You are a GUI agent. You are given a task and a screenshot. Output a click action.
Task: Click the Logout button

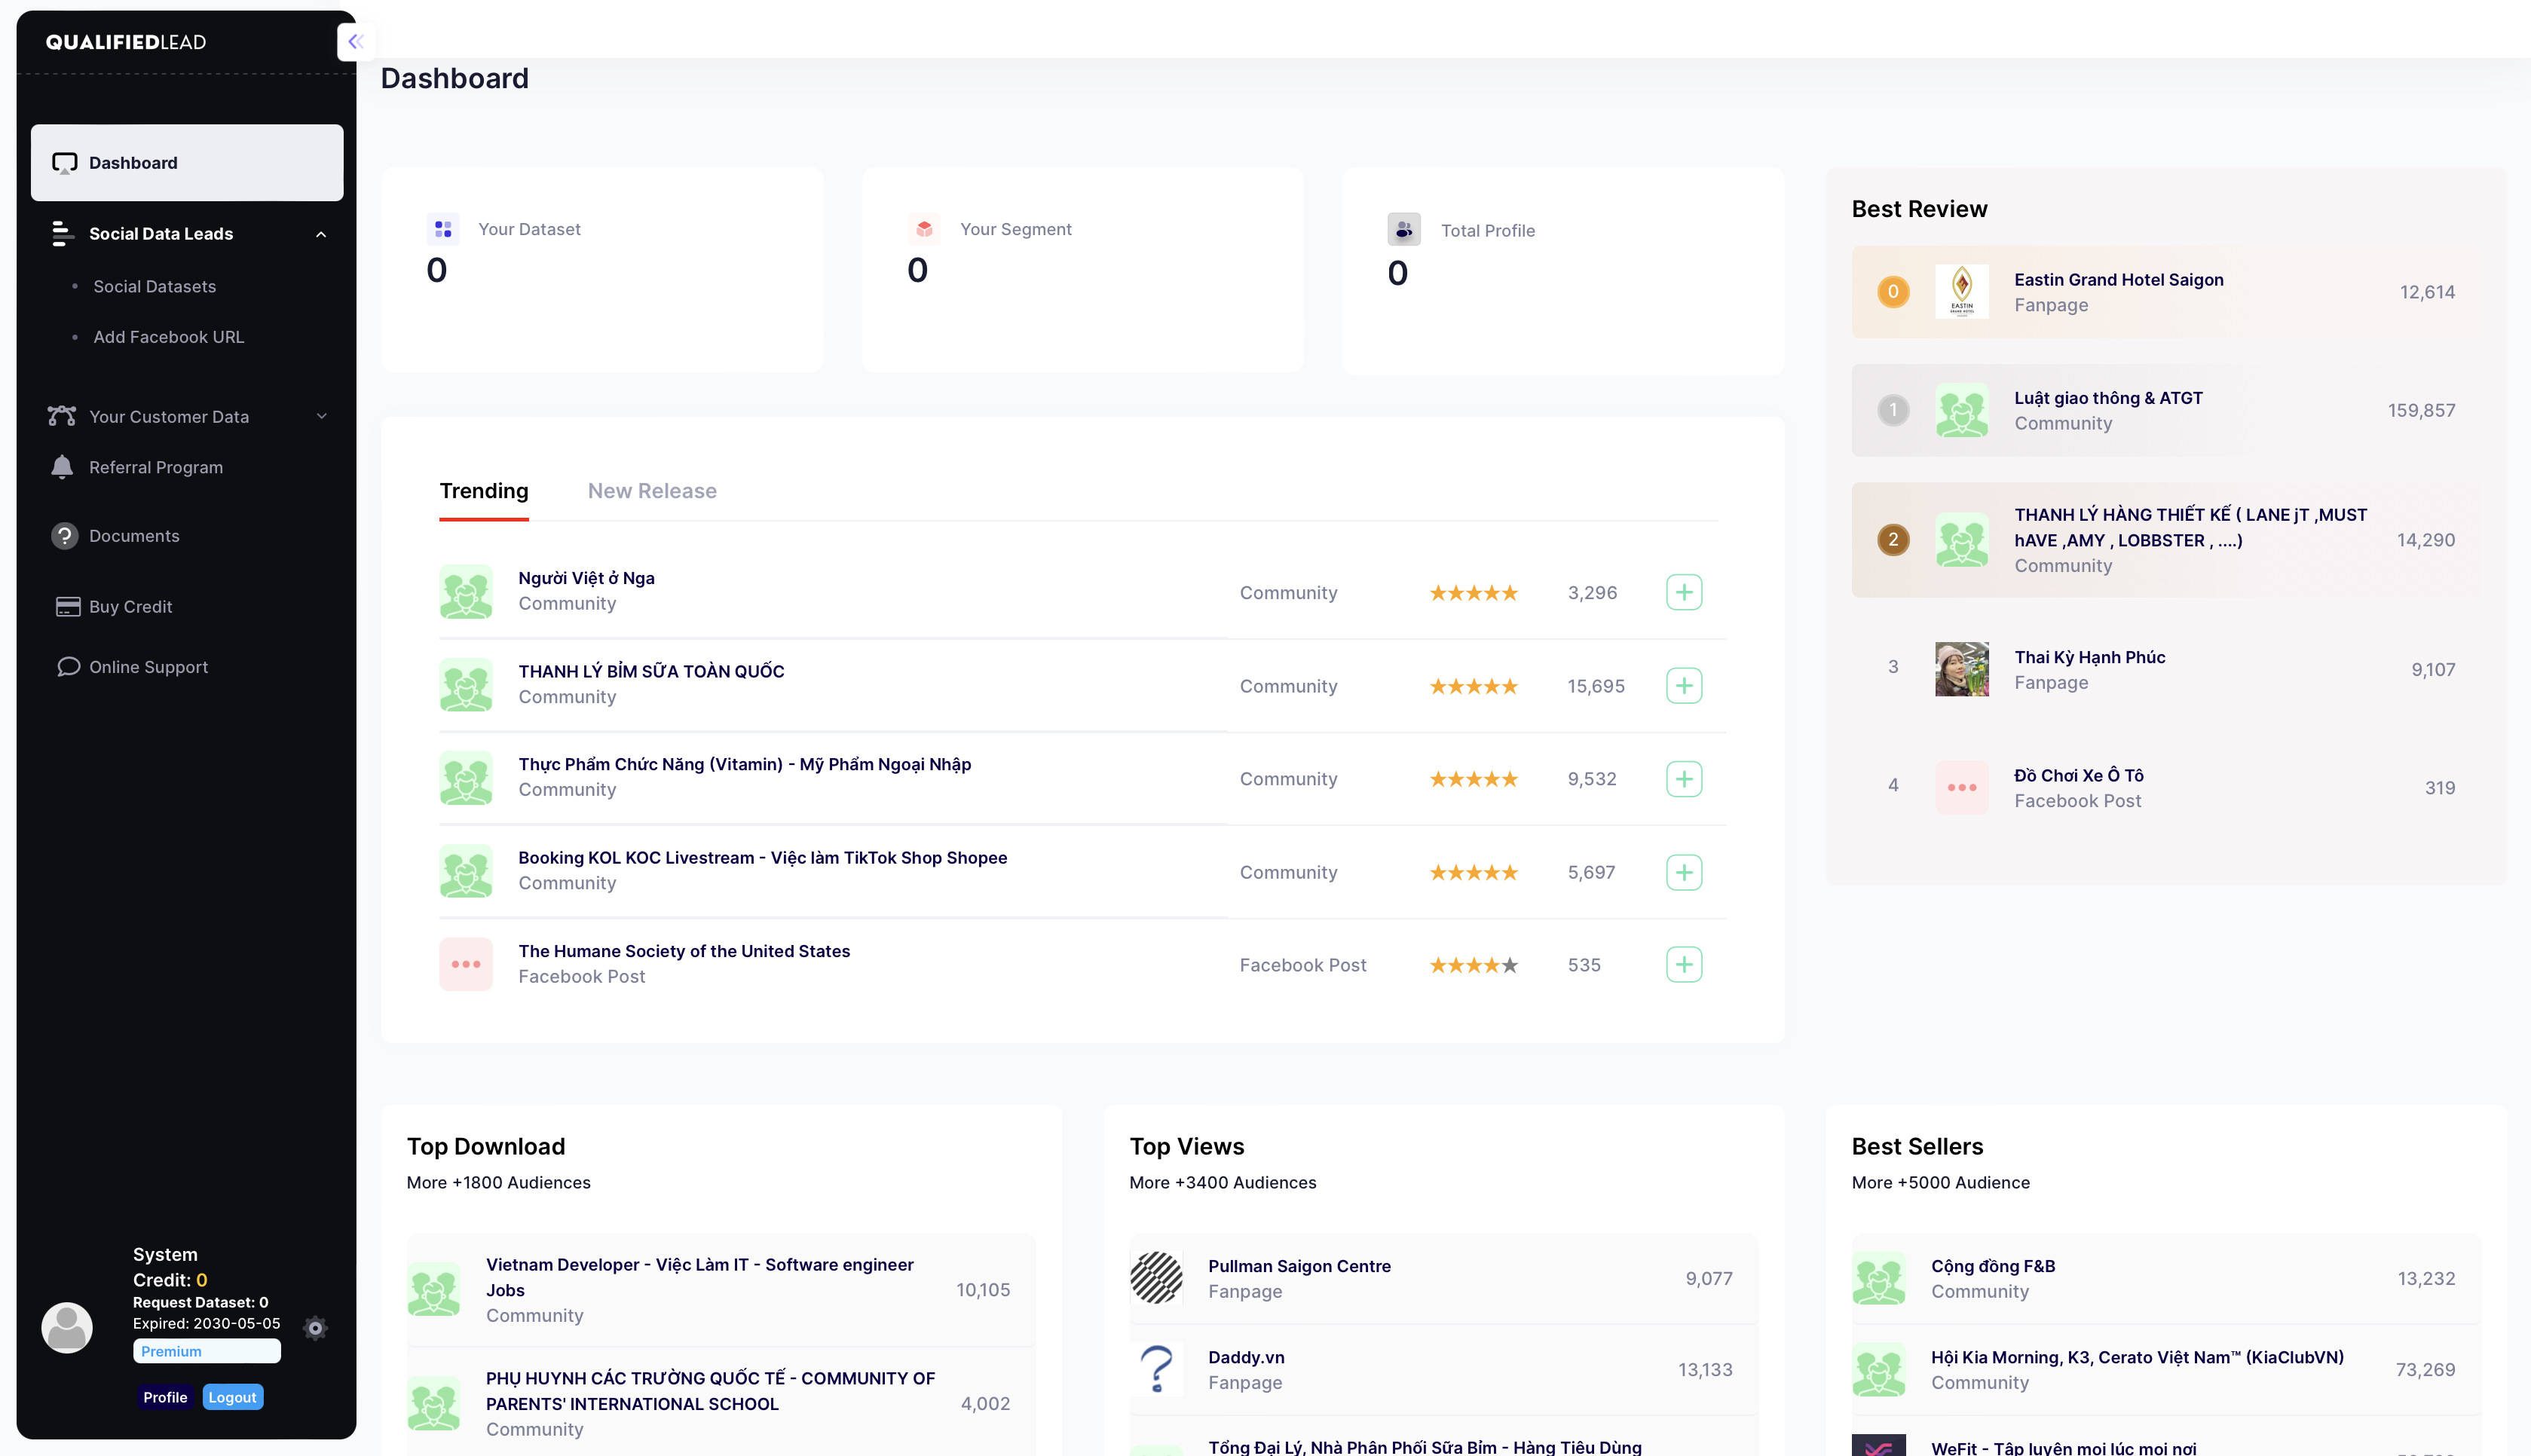pyautogui.click(x=232, y=1397)
